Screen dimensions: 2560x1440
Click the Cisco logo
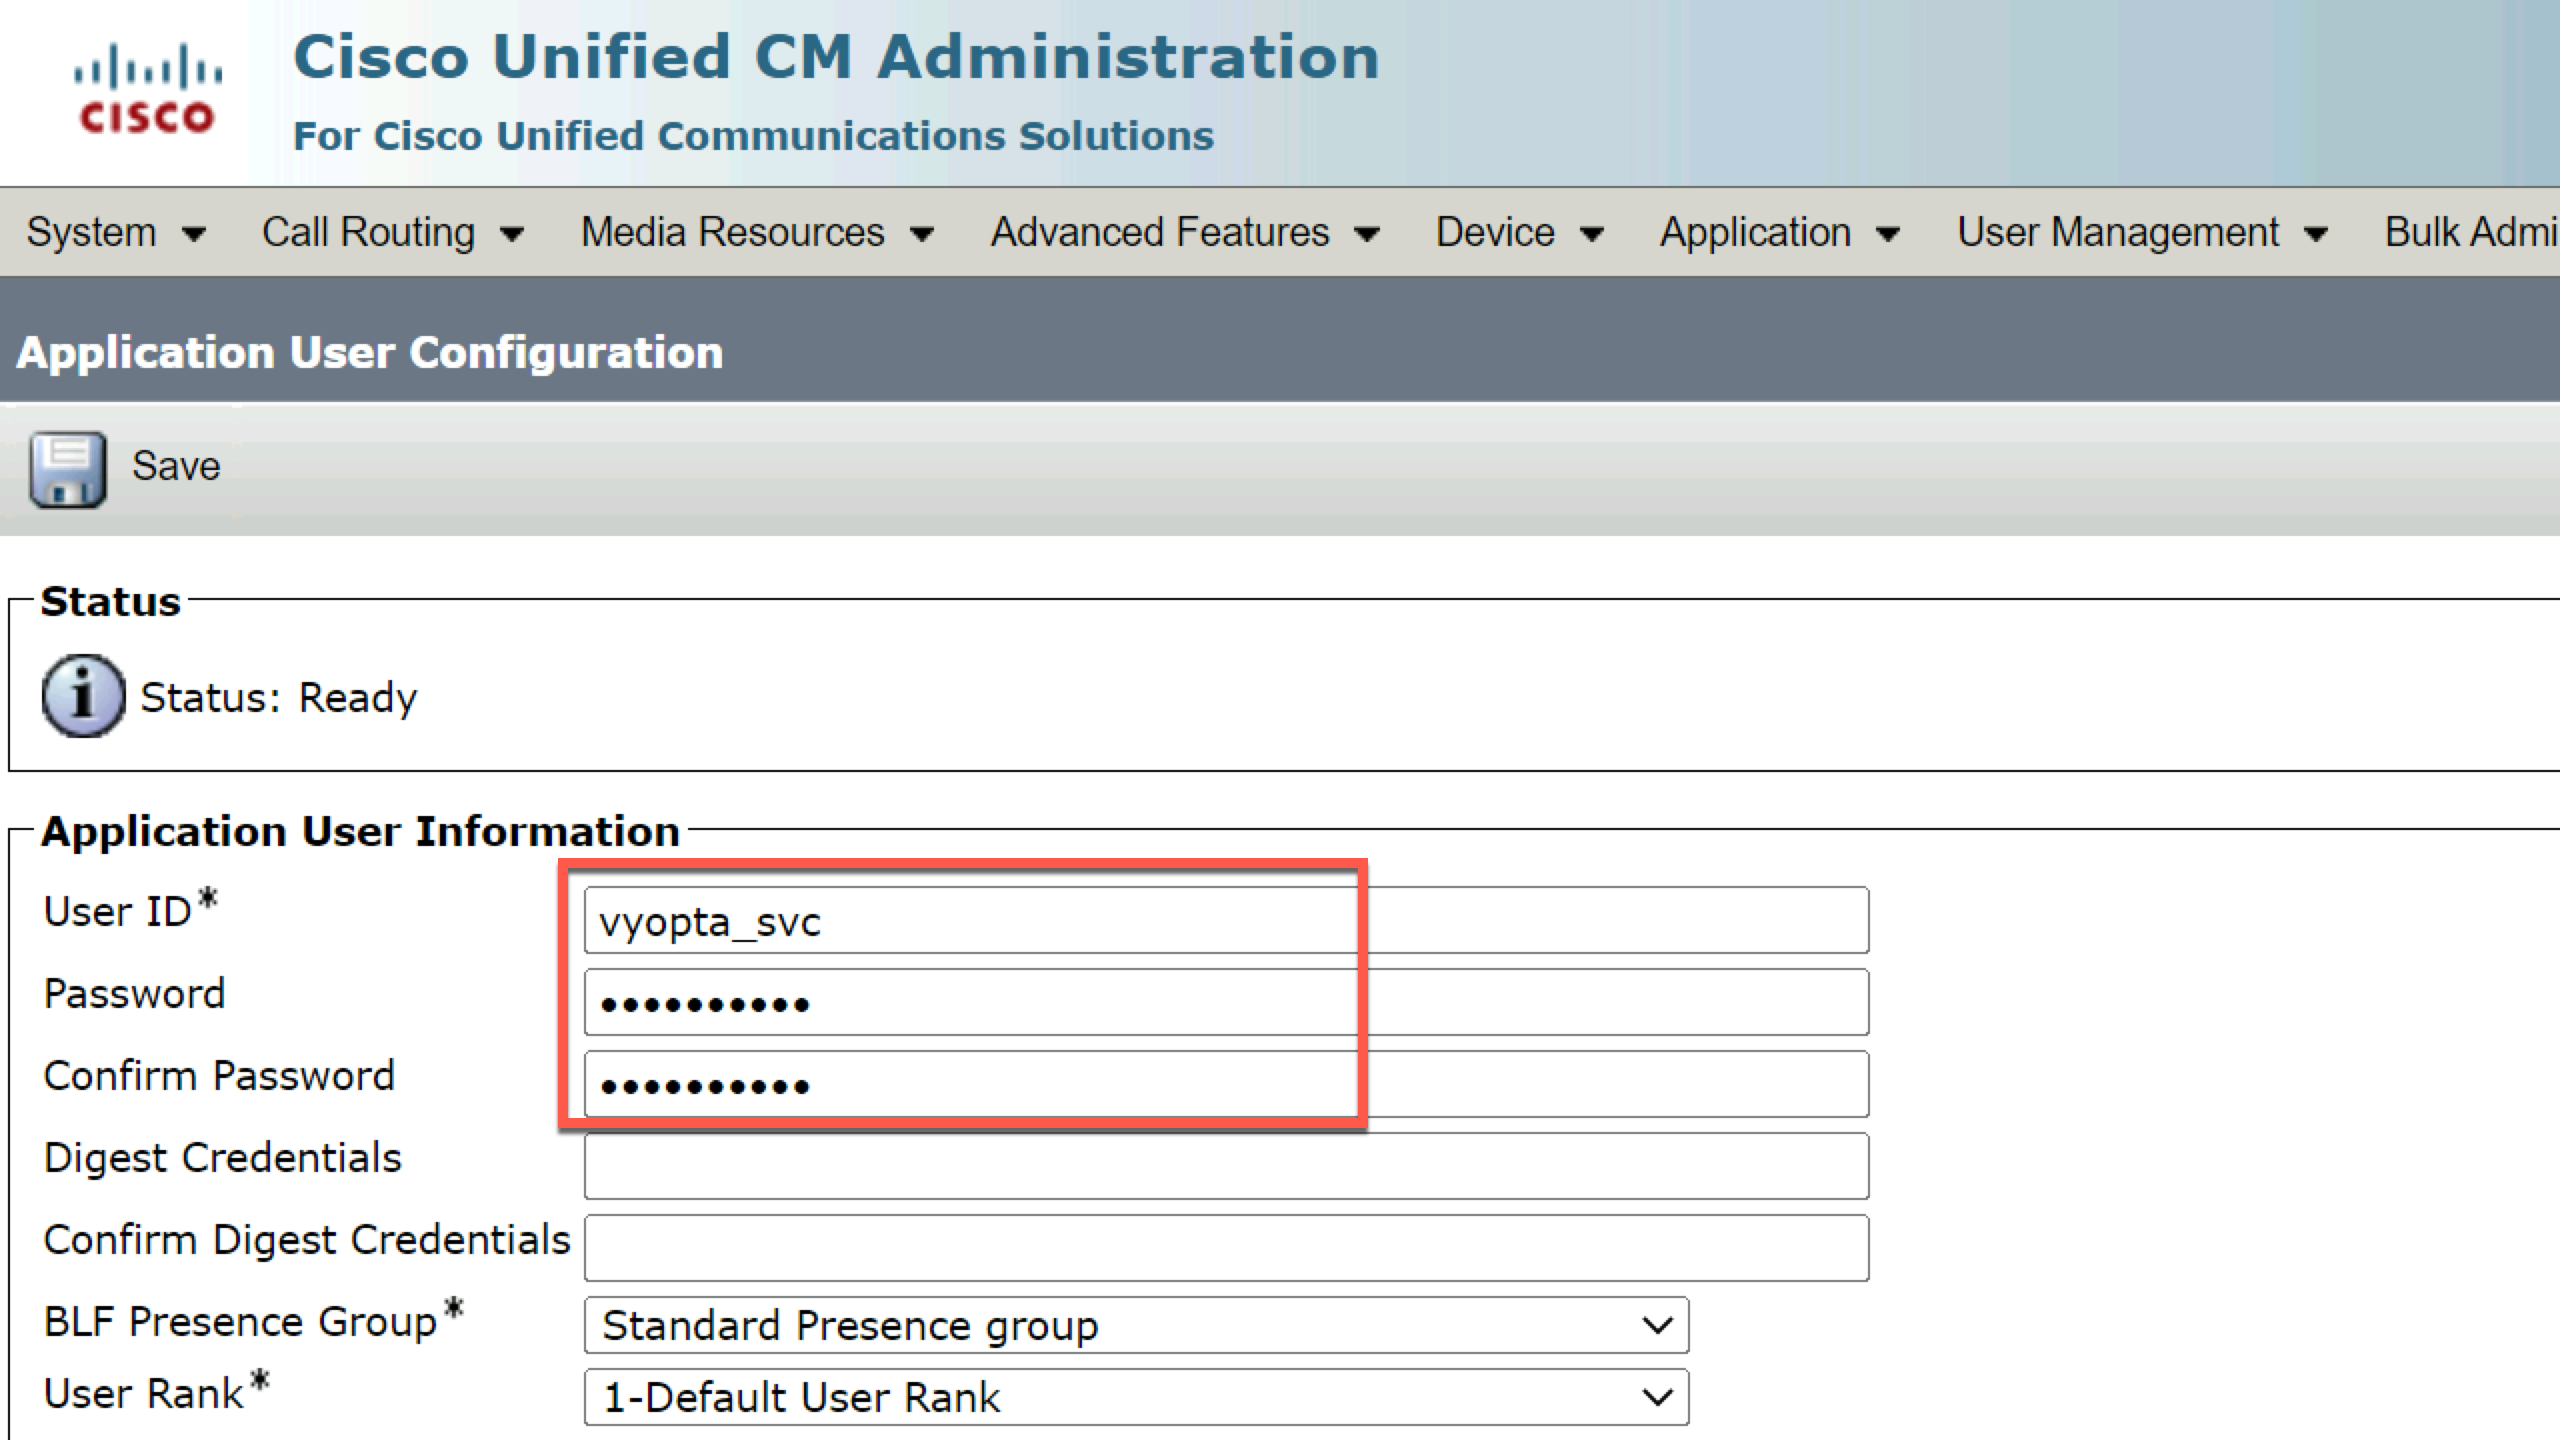[147, 88]
